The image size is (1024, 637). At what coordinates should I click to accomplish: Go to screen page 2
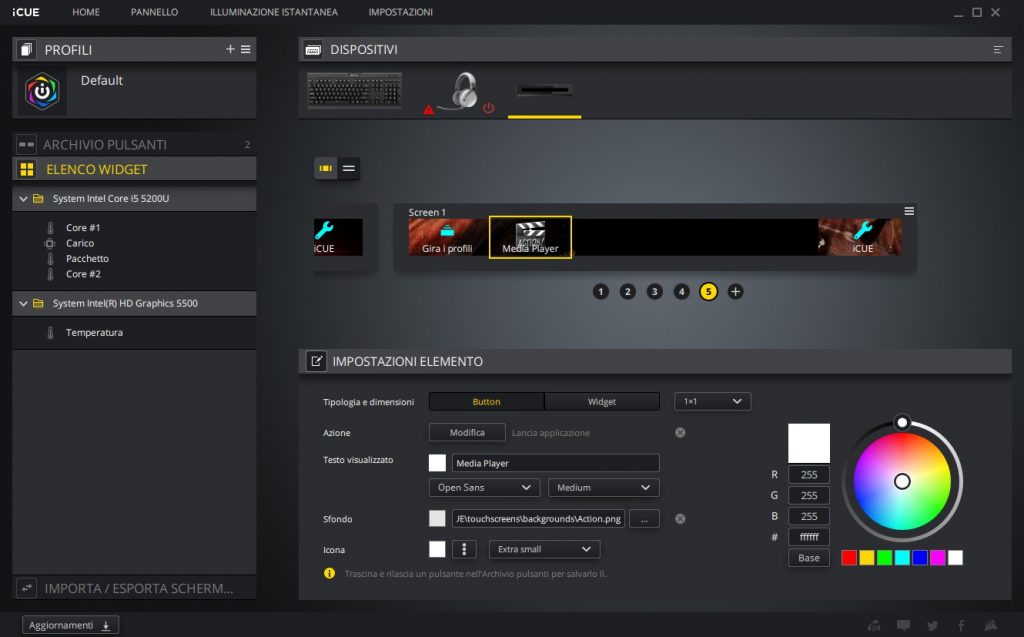click(x=628, y=291)
